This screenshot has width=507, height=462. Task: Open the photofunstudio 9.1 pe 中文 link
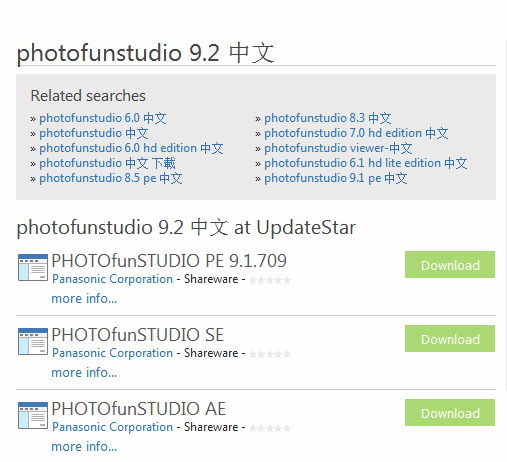pyautogui.click(x=336, y=178)
